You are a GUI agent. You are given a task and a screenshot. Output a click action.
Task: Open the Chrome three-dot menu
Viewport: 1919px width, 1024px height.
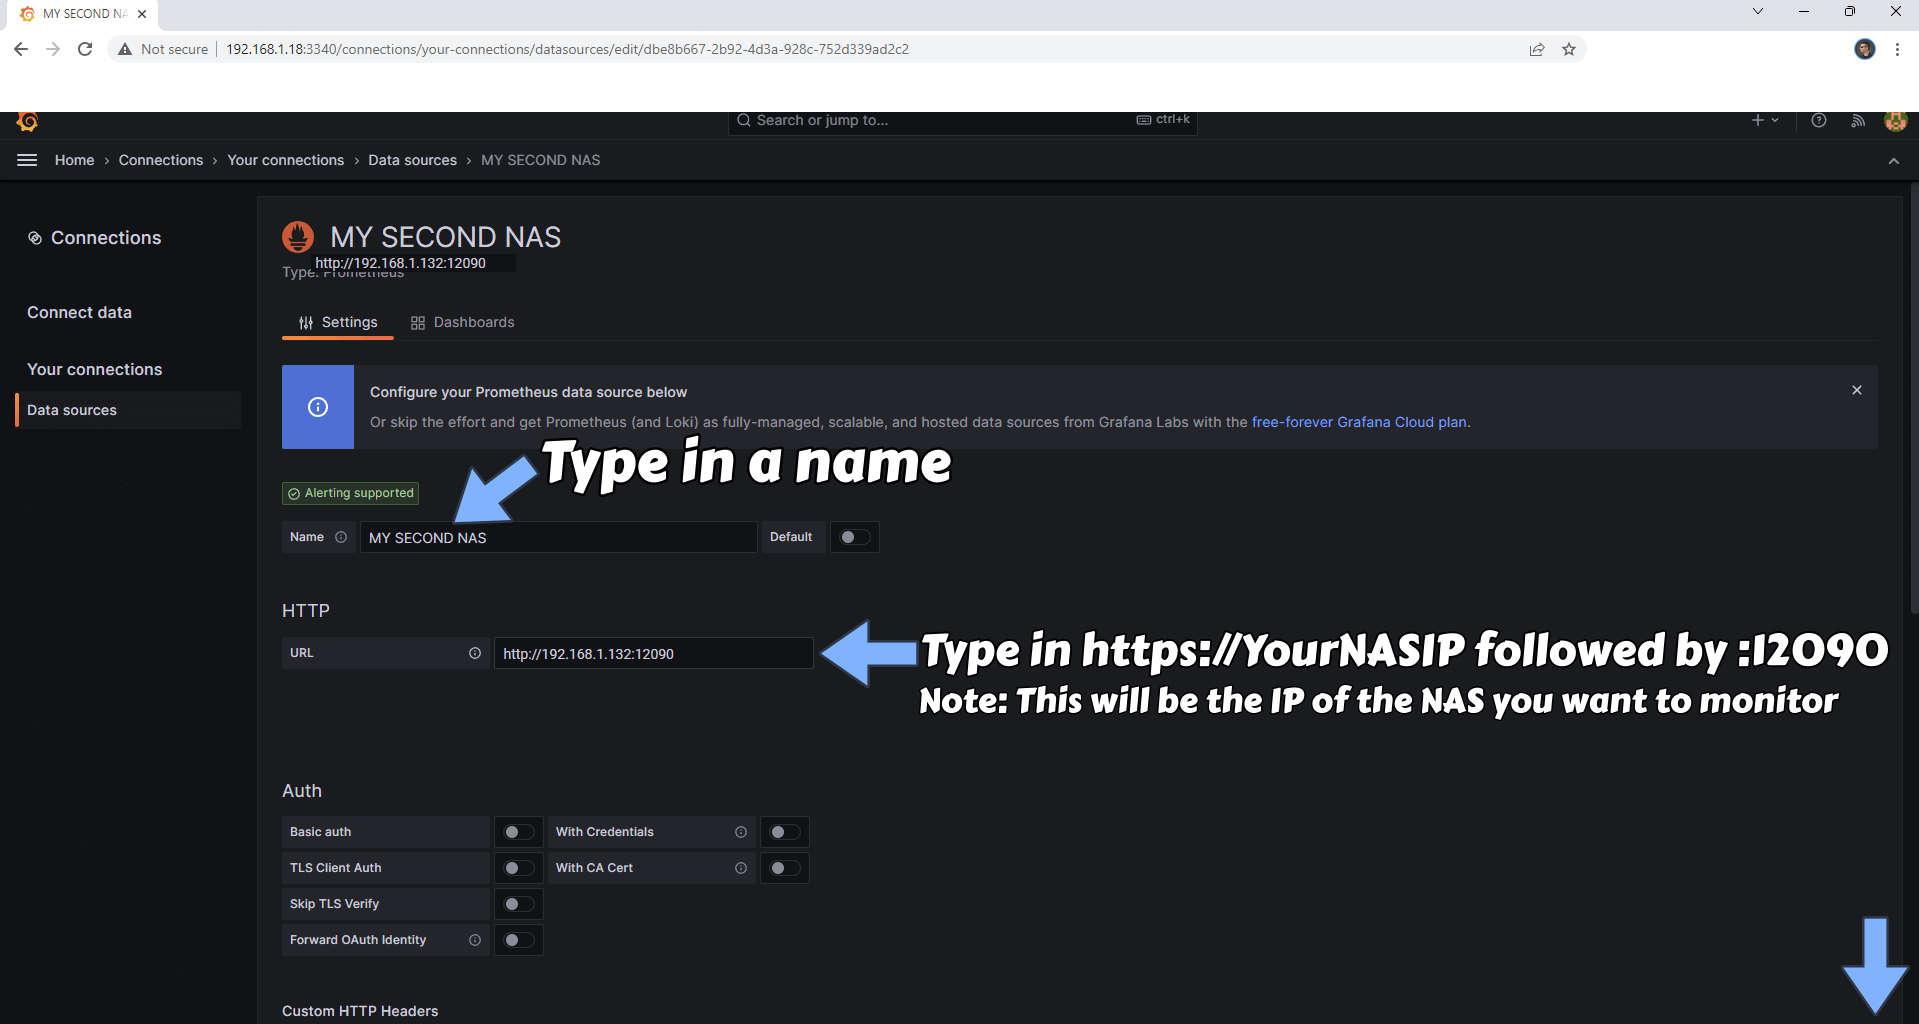(x=1897, y=49)
